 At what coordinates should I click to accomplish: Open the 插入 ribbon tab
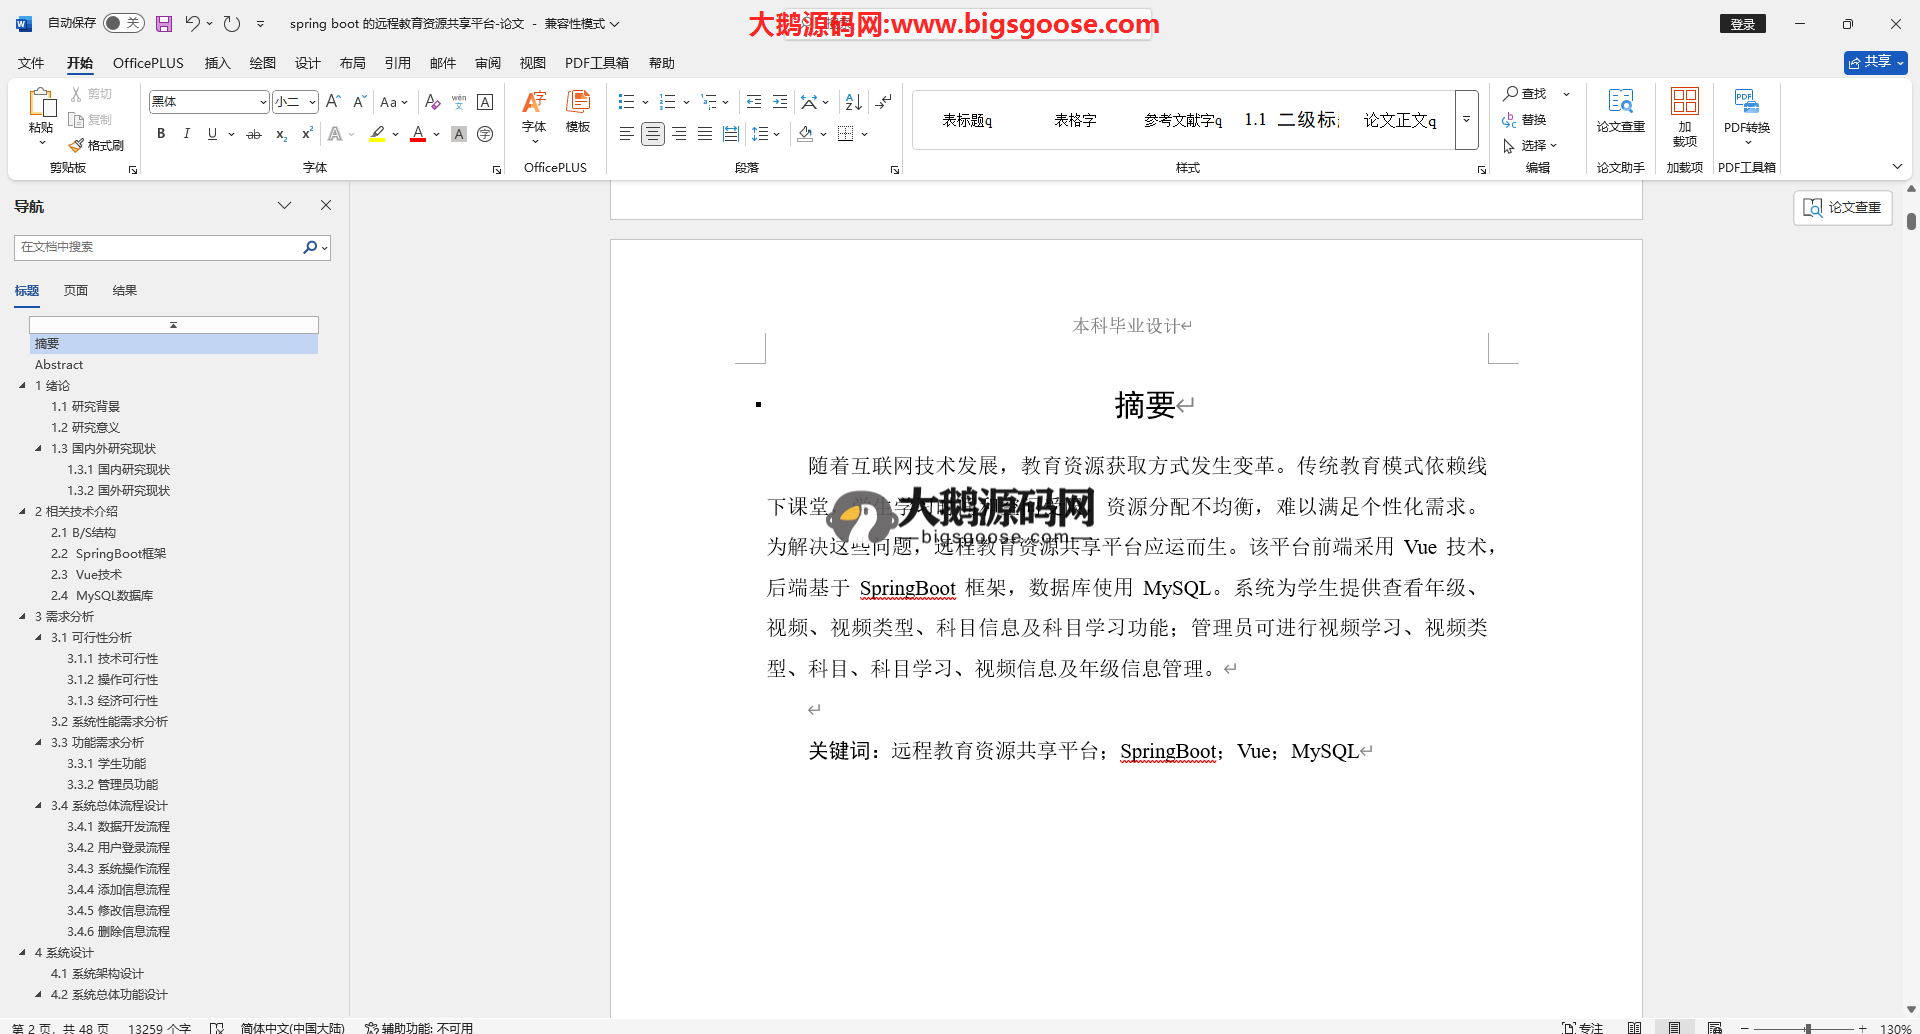point(217,63)
